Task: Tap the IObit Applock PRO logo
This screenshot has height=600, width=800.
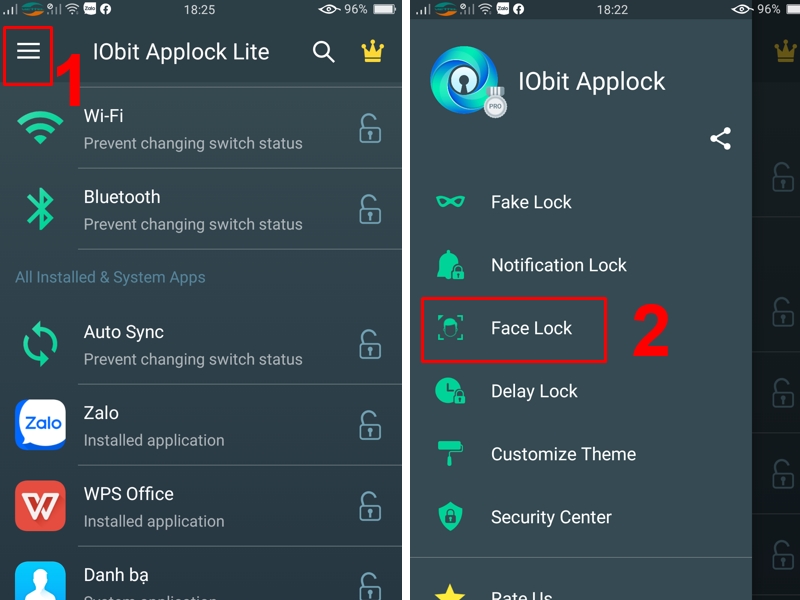Action: pos(467,82)
